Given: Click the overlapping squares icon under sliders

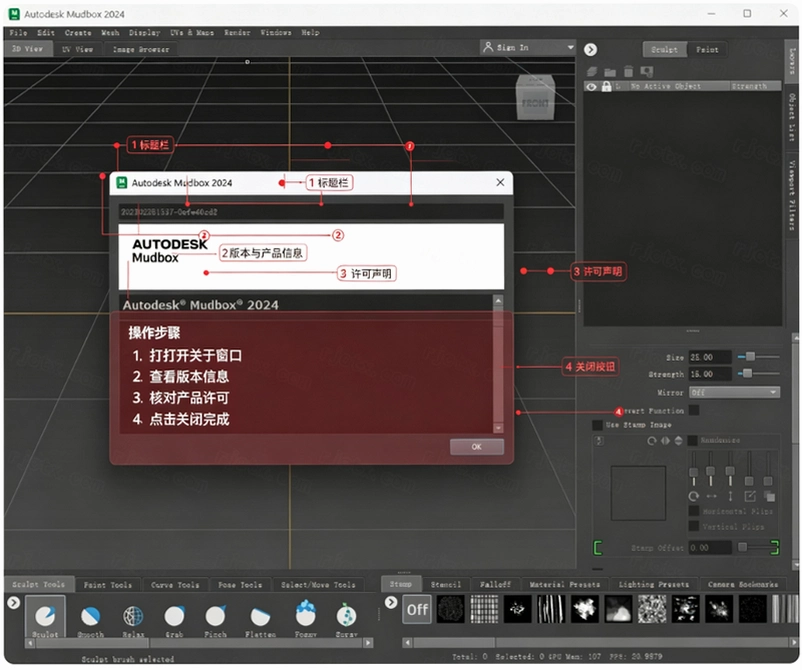Looking at the screenshot, I should click(x=769, y=496).
